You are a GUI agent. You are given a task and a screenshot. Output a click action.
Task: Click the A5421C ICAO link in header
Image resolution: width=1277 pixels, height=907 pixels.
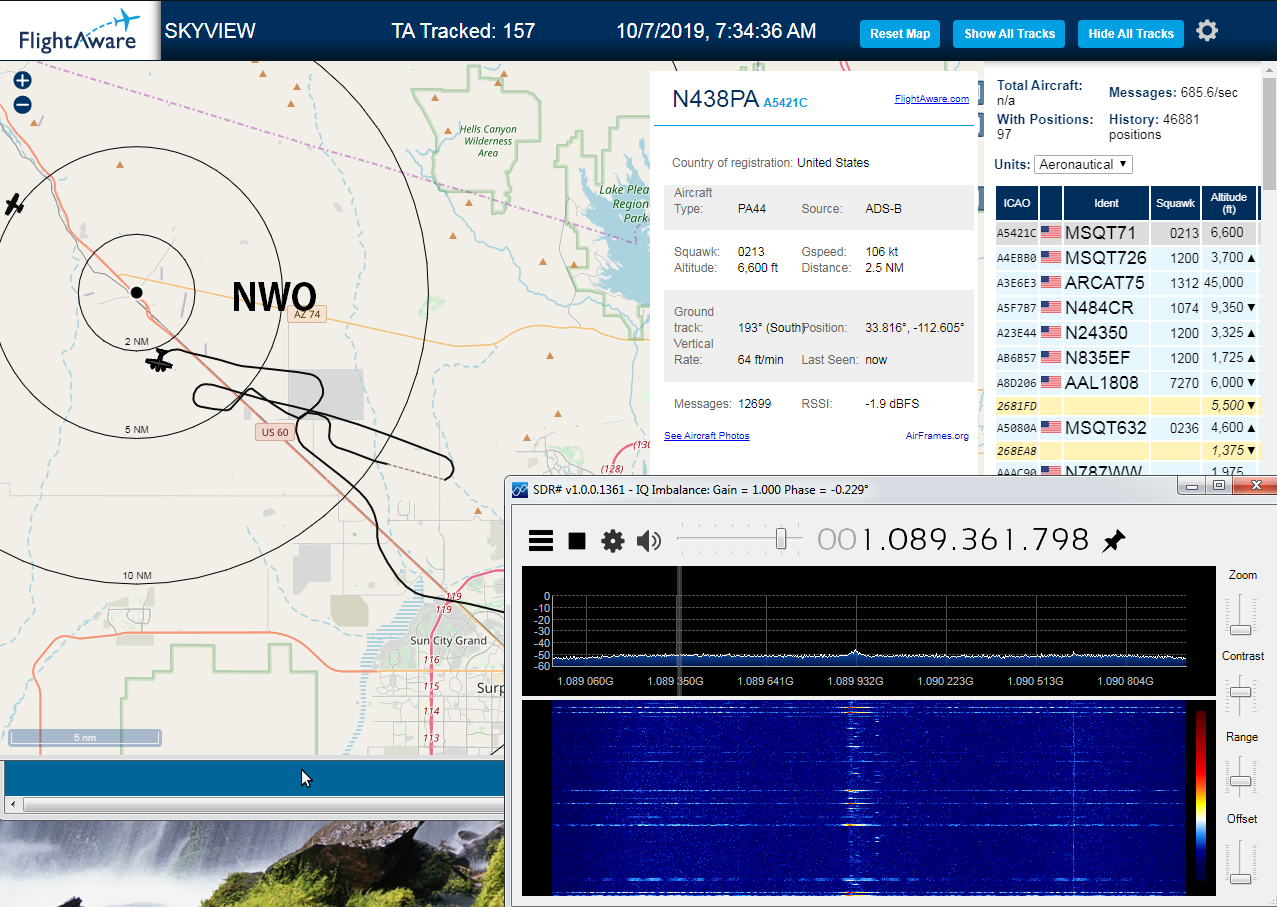(785, 102)
